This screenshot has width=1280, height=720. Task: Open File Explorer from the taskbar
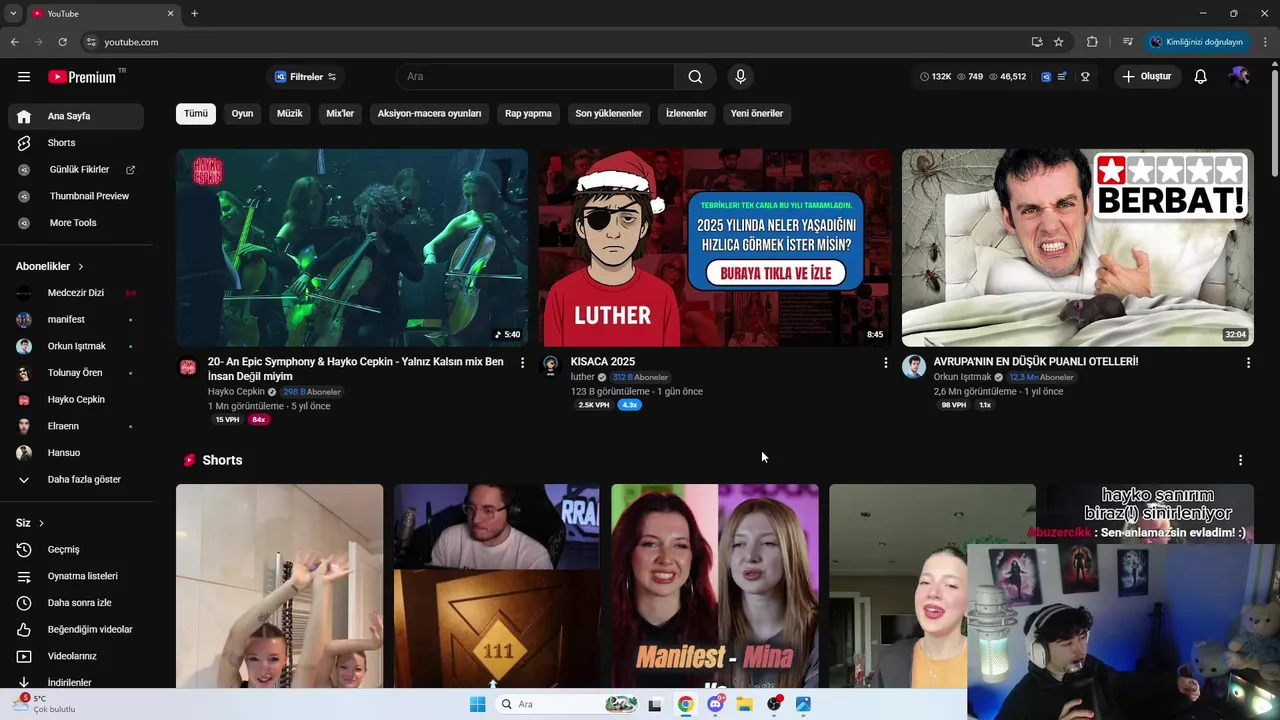[x=744, y=704]
